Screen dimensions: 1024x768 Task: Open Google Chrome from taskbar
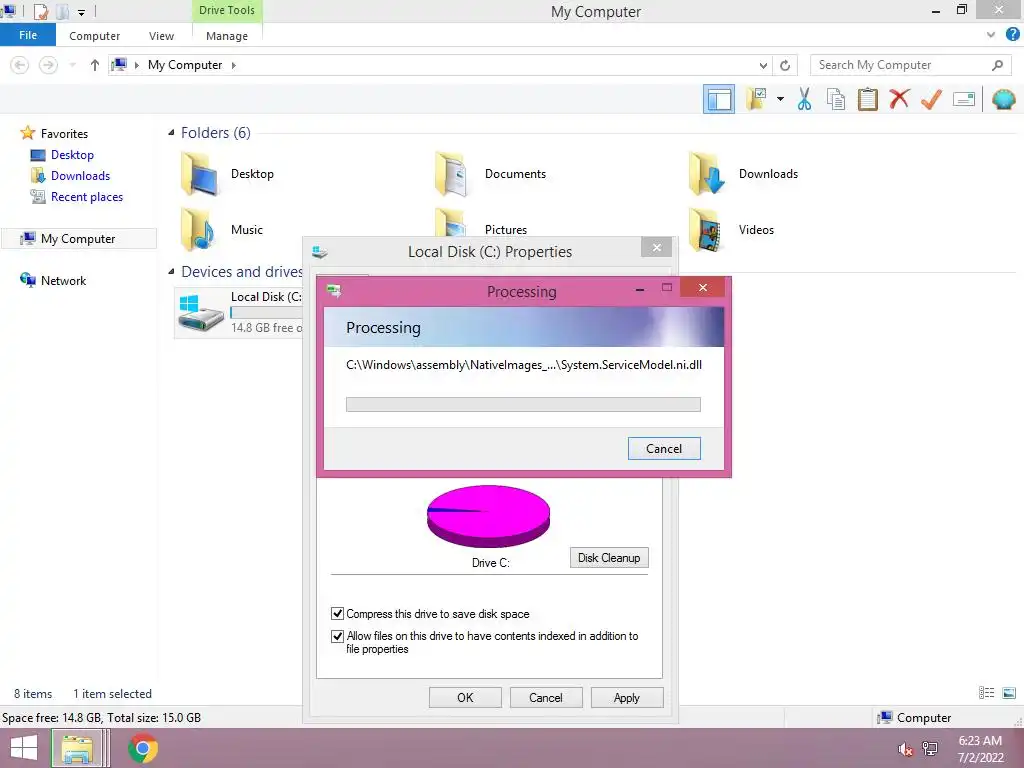[142, 748]
